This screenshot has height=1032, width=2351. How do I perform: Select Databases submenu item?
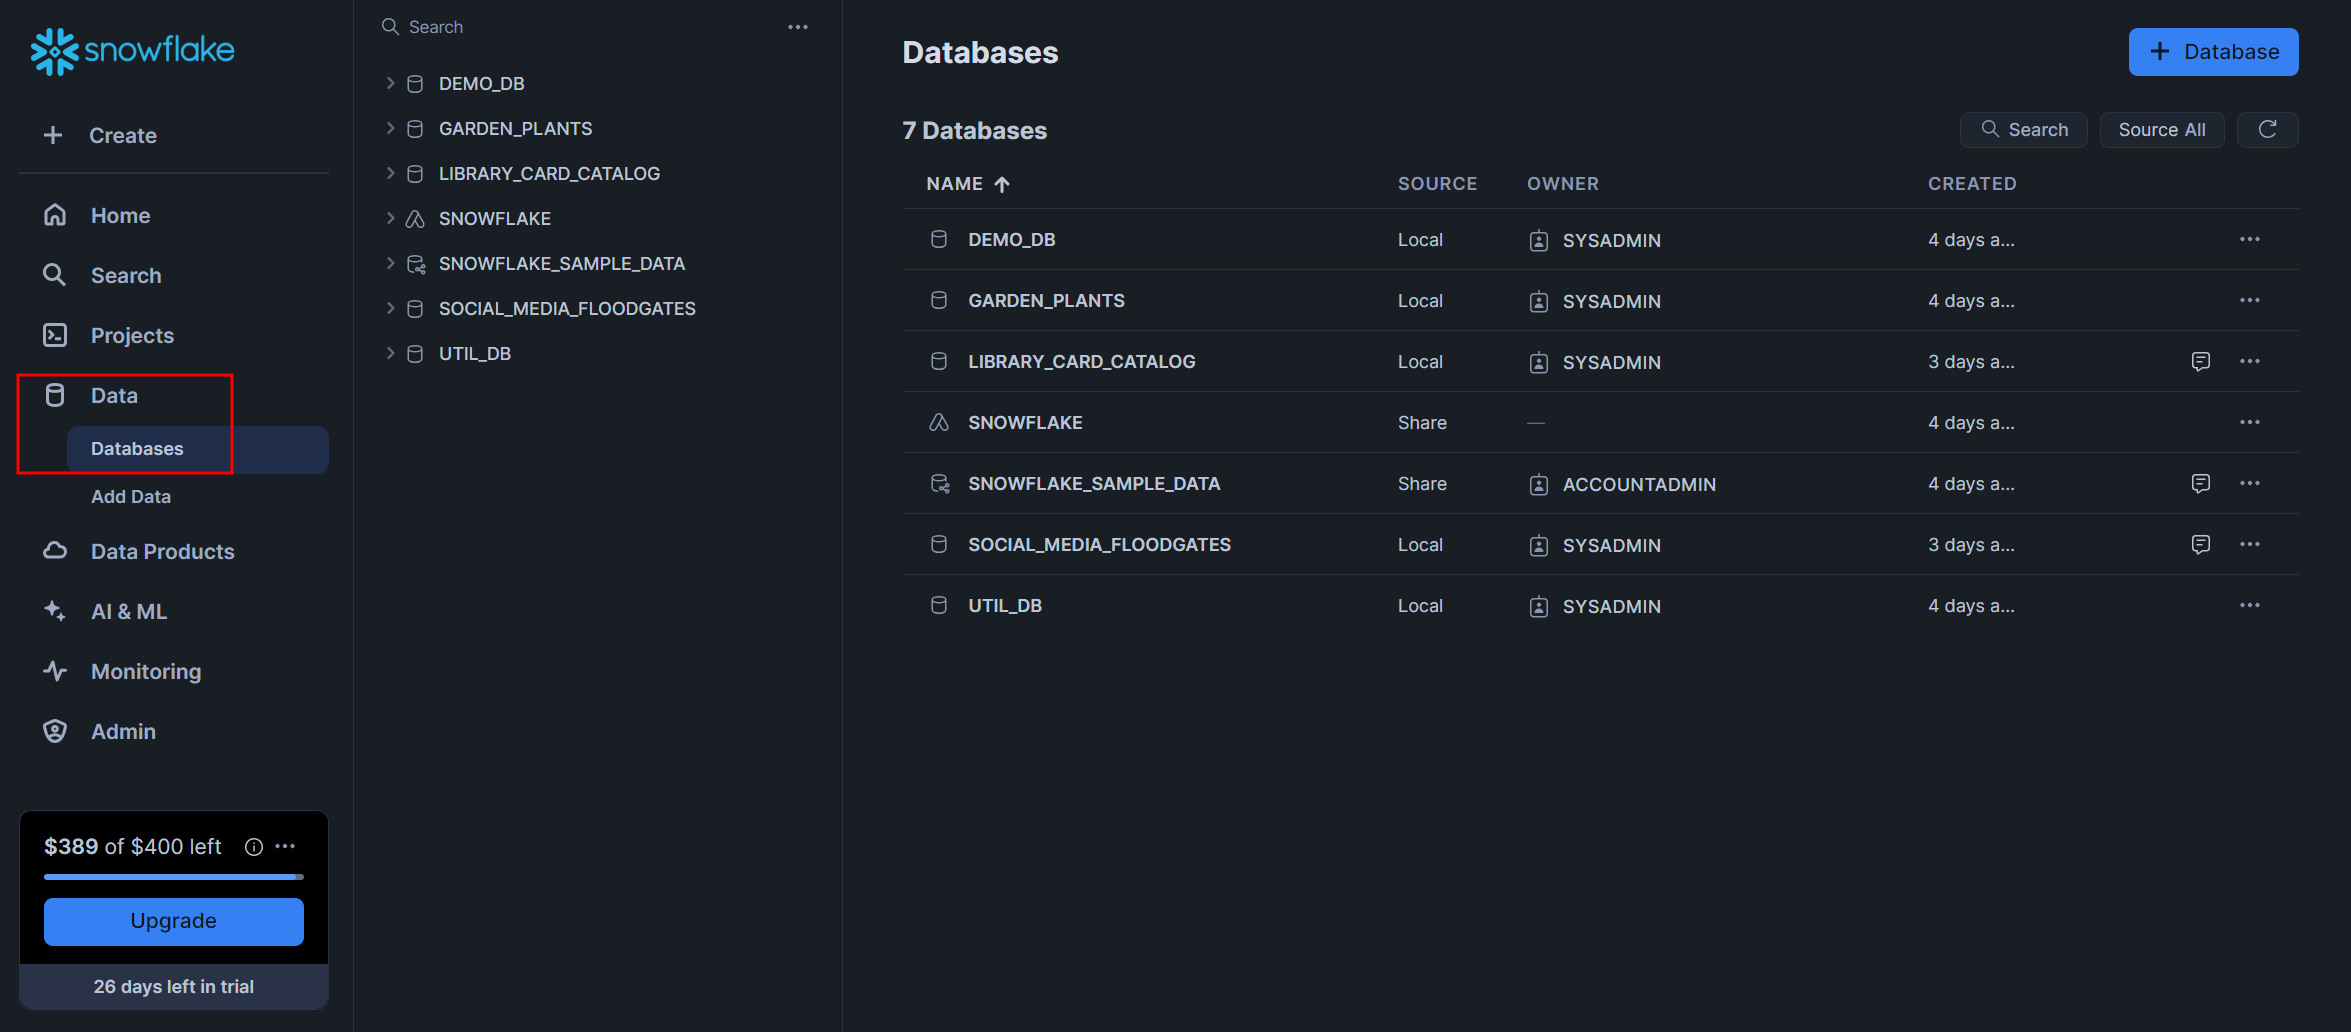coord(198,449)
